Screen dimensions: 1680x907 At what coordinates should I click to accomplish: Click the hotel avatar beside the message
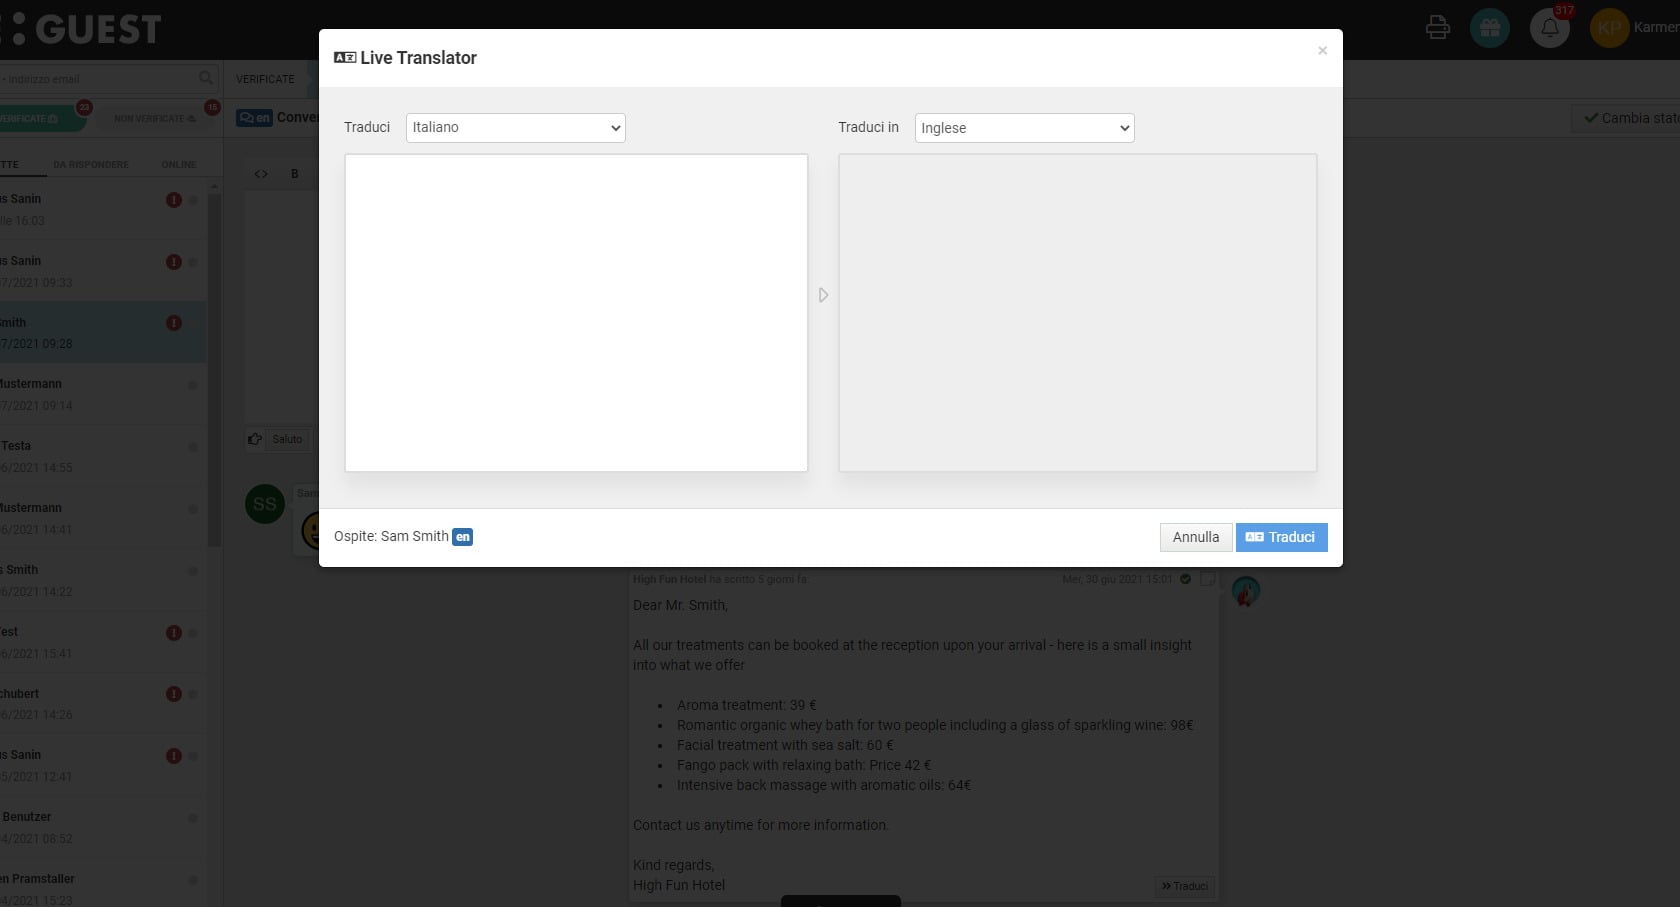pos(1246,591)
